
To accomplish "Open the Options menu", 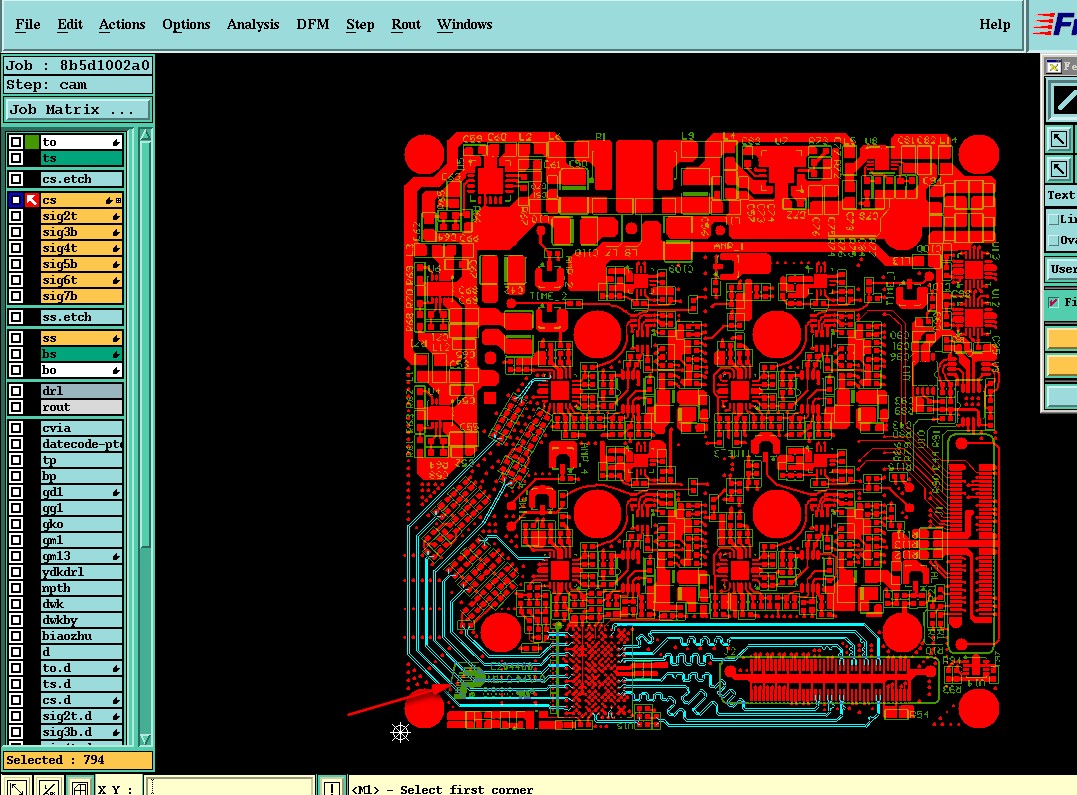I will coord(186,25).
